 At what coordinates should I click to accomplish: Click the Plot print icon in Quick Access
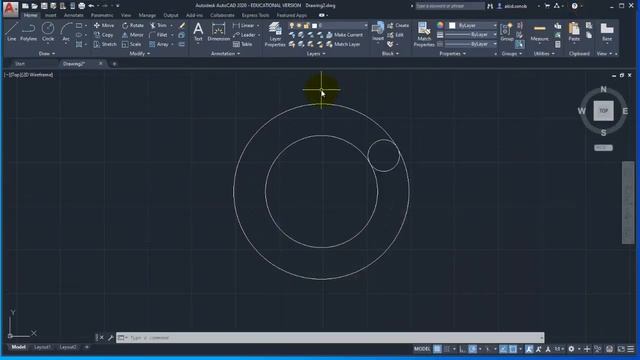82,6
